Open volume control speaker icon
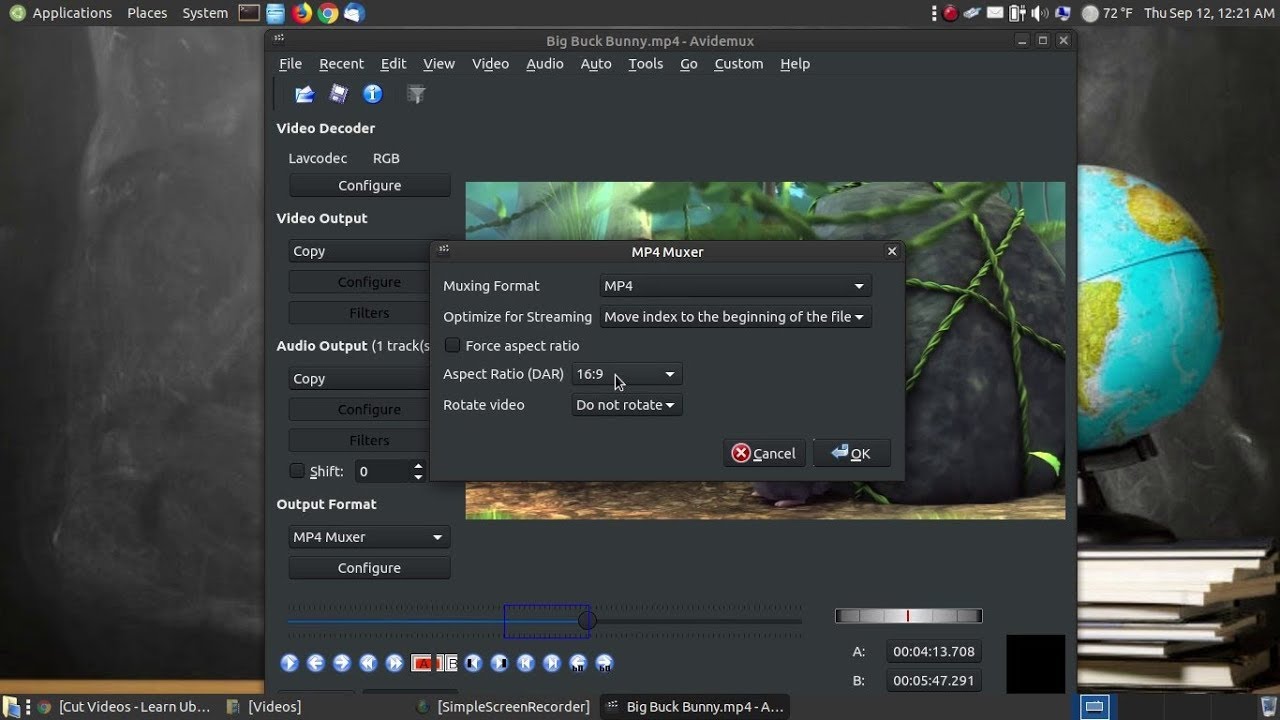This screenshot has height=720, width=1280. click(1040, 13)
